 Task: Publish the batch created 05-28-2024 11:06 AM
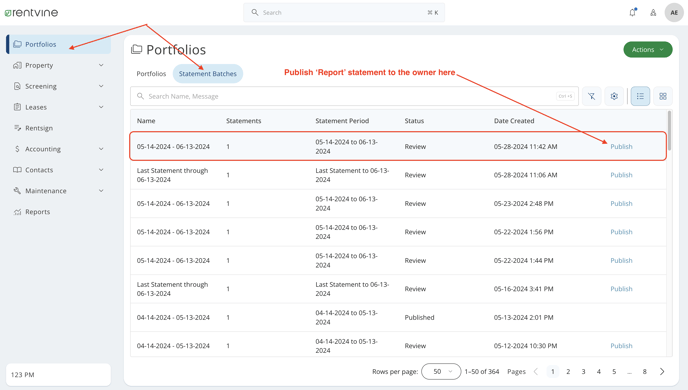621,175
